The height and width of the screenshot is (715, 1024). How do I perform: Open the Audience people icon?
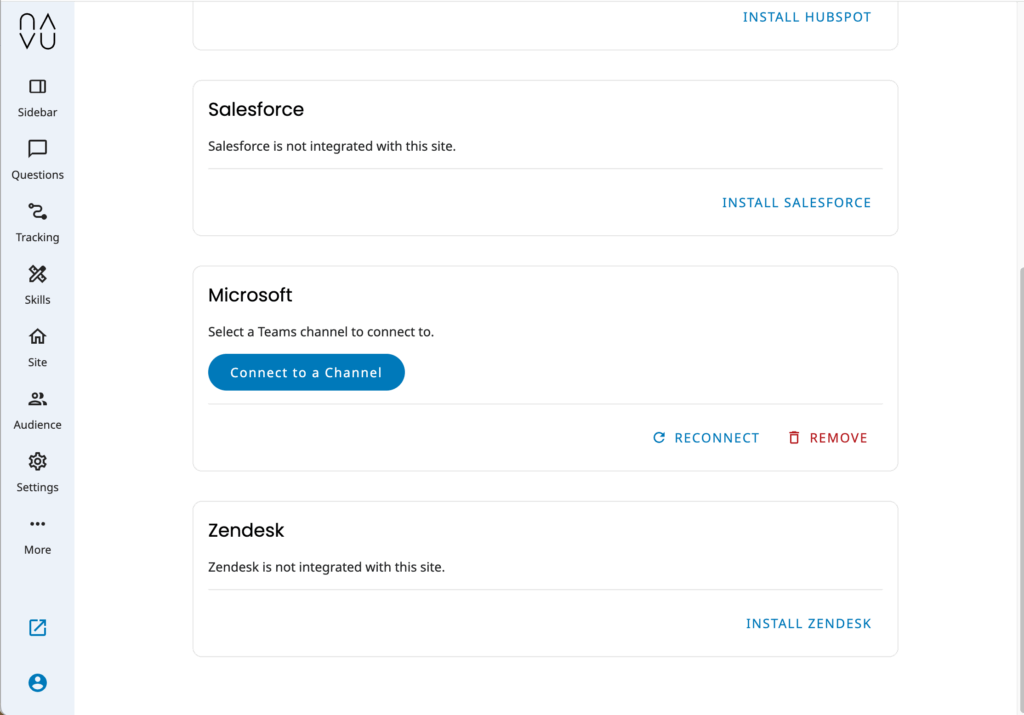(x=37, y=399)
